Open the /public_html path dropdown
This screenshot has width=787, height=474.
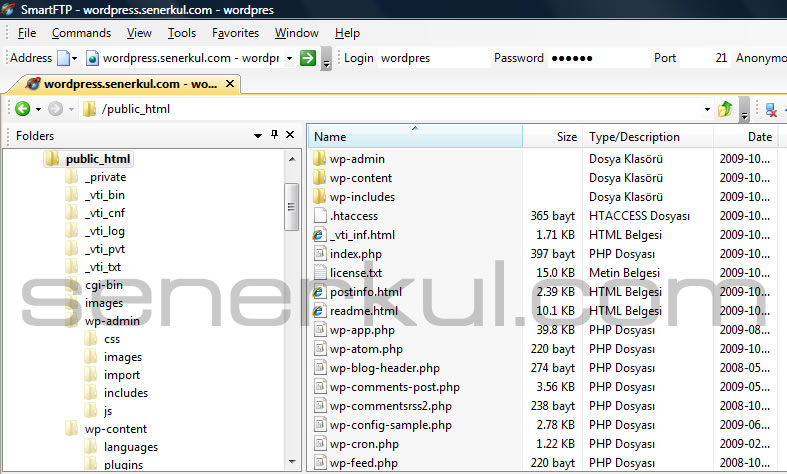707,109
